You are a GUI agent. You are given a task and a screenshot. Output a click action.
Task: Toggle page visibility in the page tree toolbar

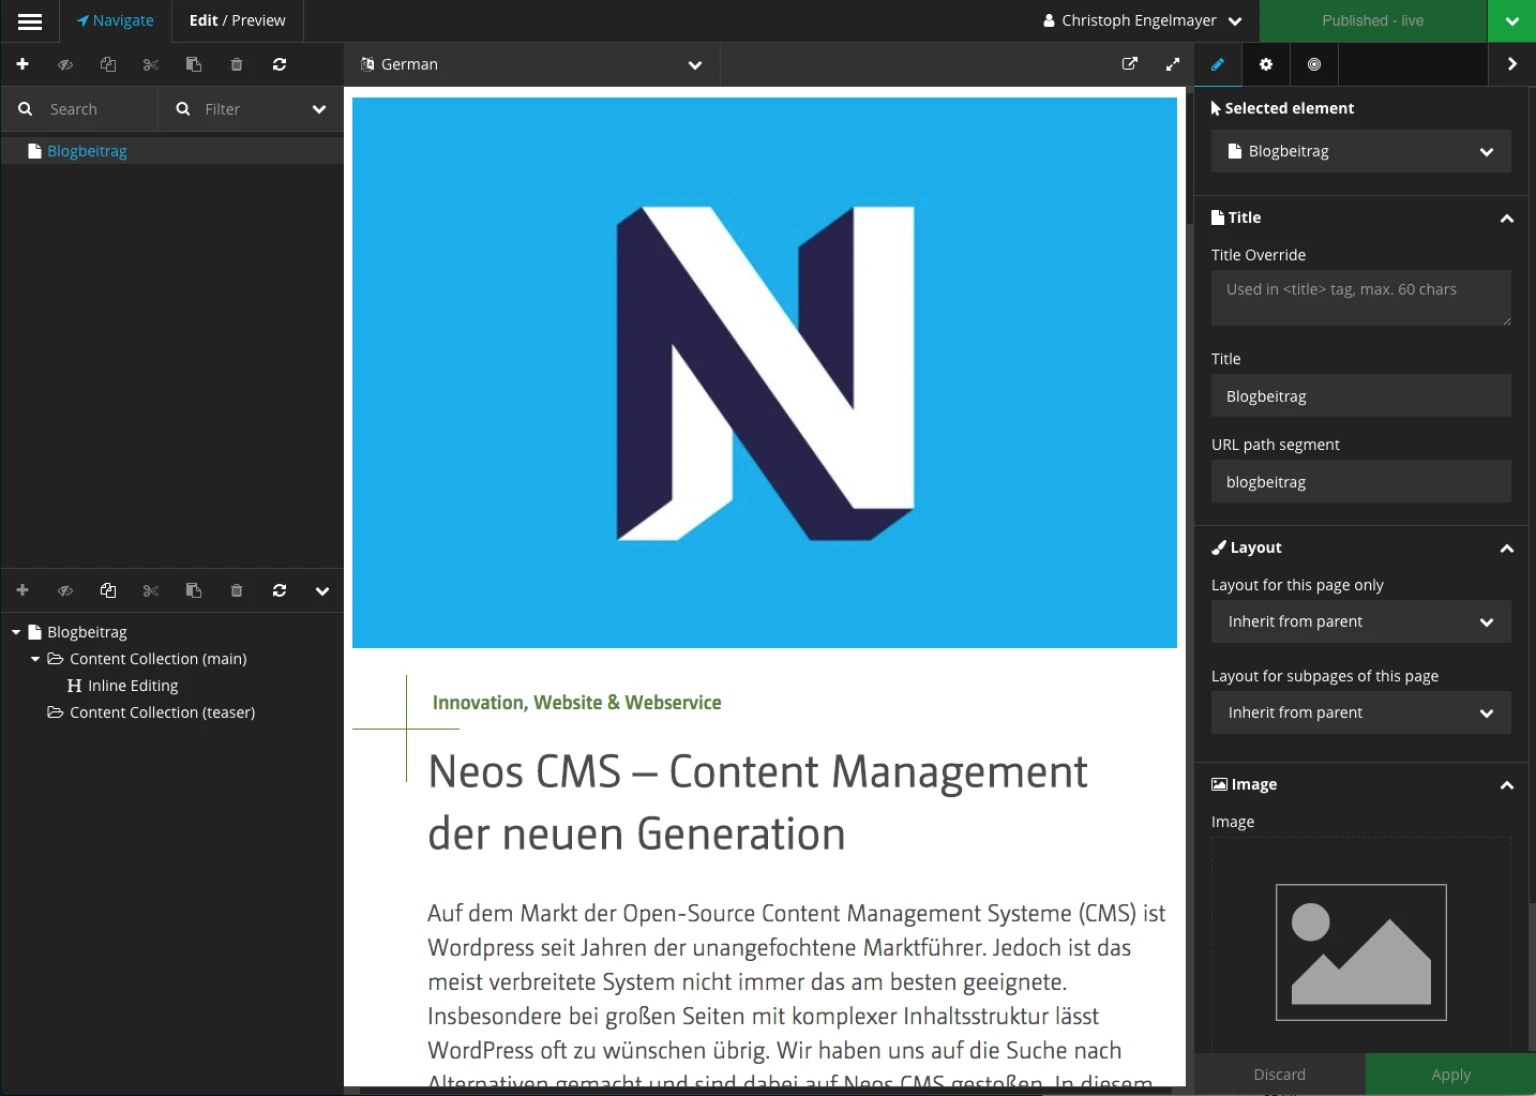(65, 64)
